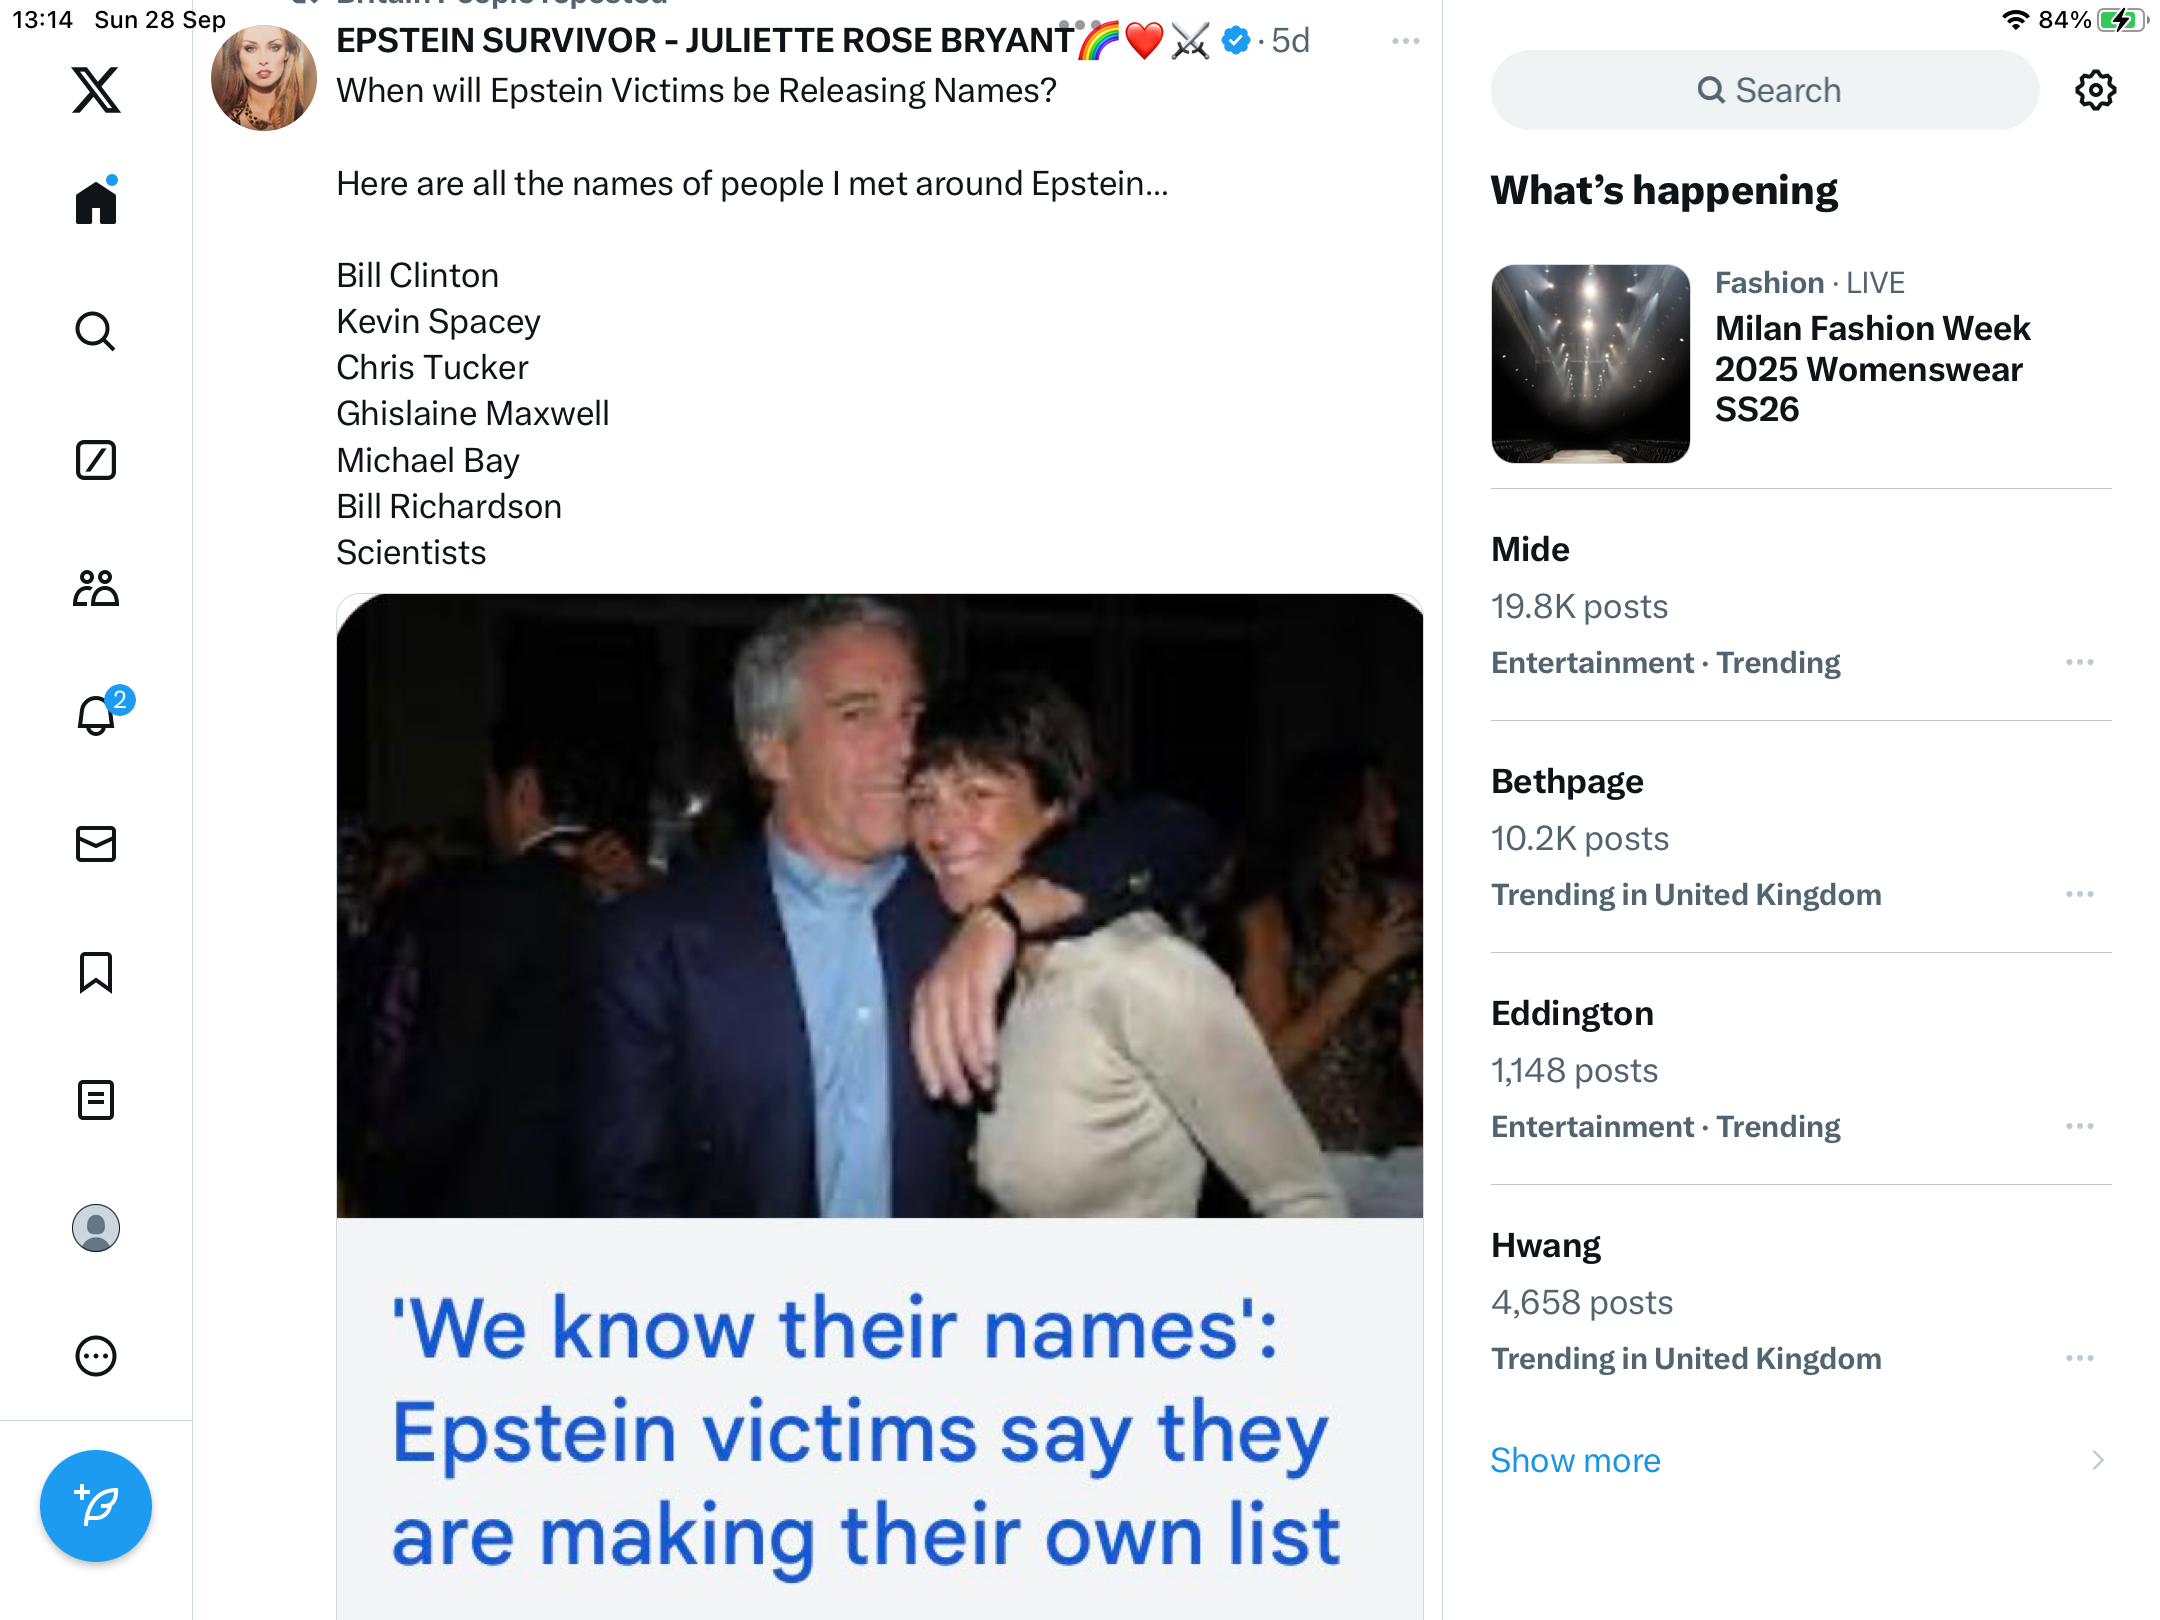Compose a new post
Image resolution: width=2160 pixels, height=1620 pixels.
[x=96, y=1506]
